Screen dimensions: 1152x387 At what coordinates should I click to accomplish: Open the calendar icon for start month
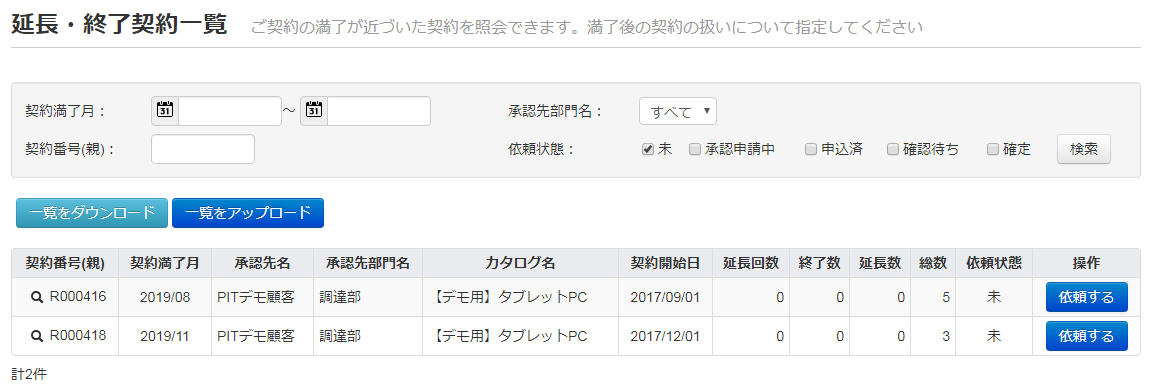pos(165,111)
